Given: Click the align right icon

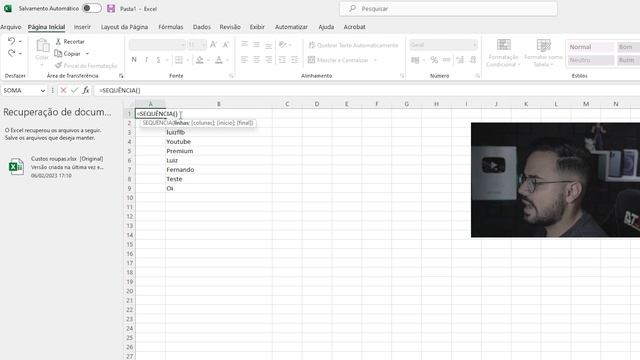Looking at the screenshot, I should click(269, 60).
